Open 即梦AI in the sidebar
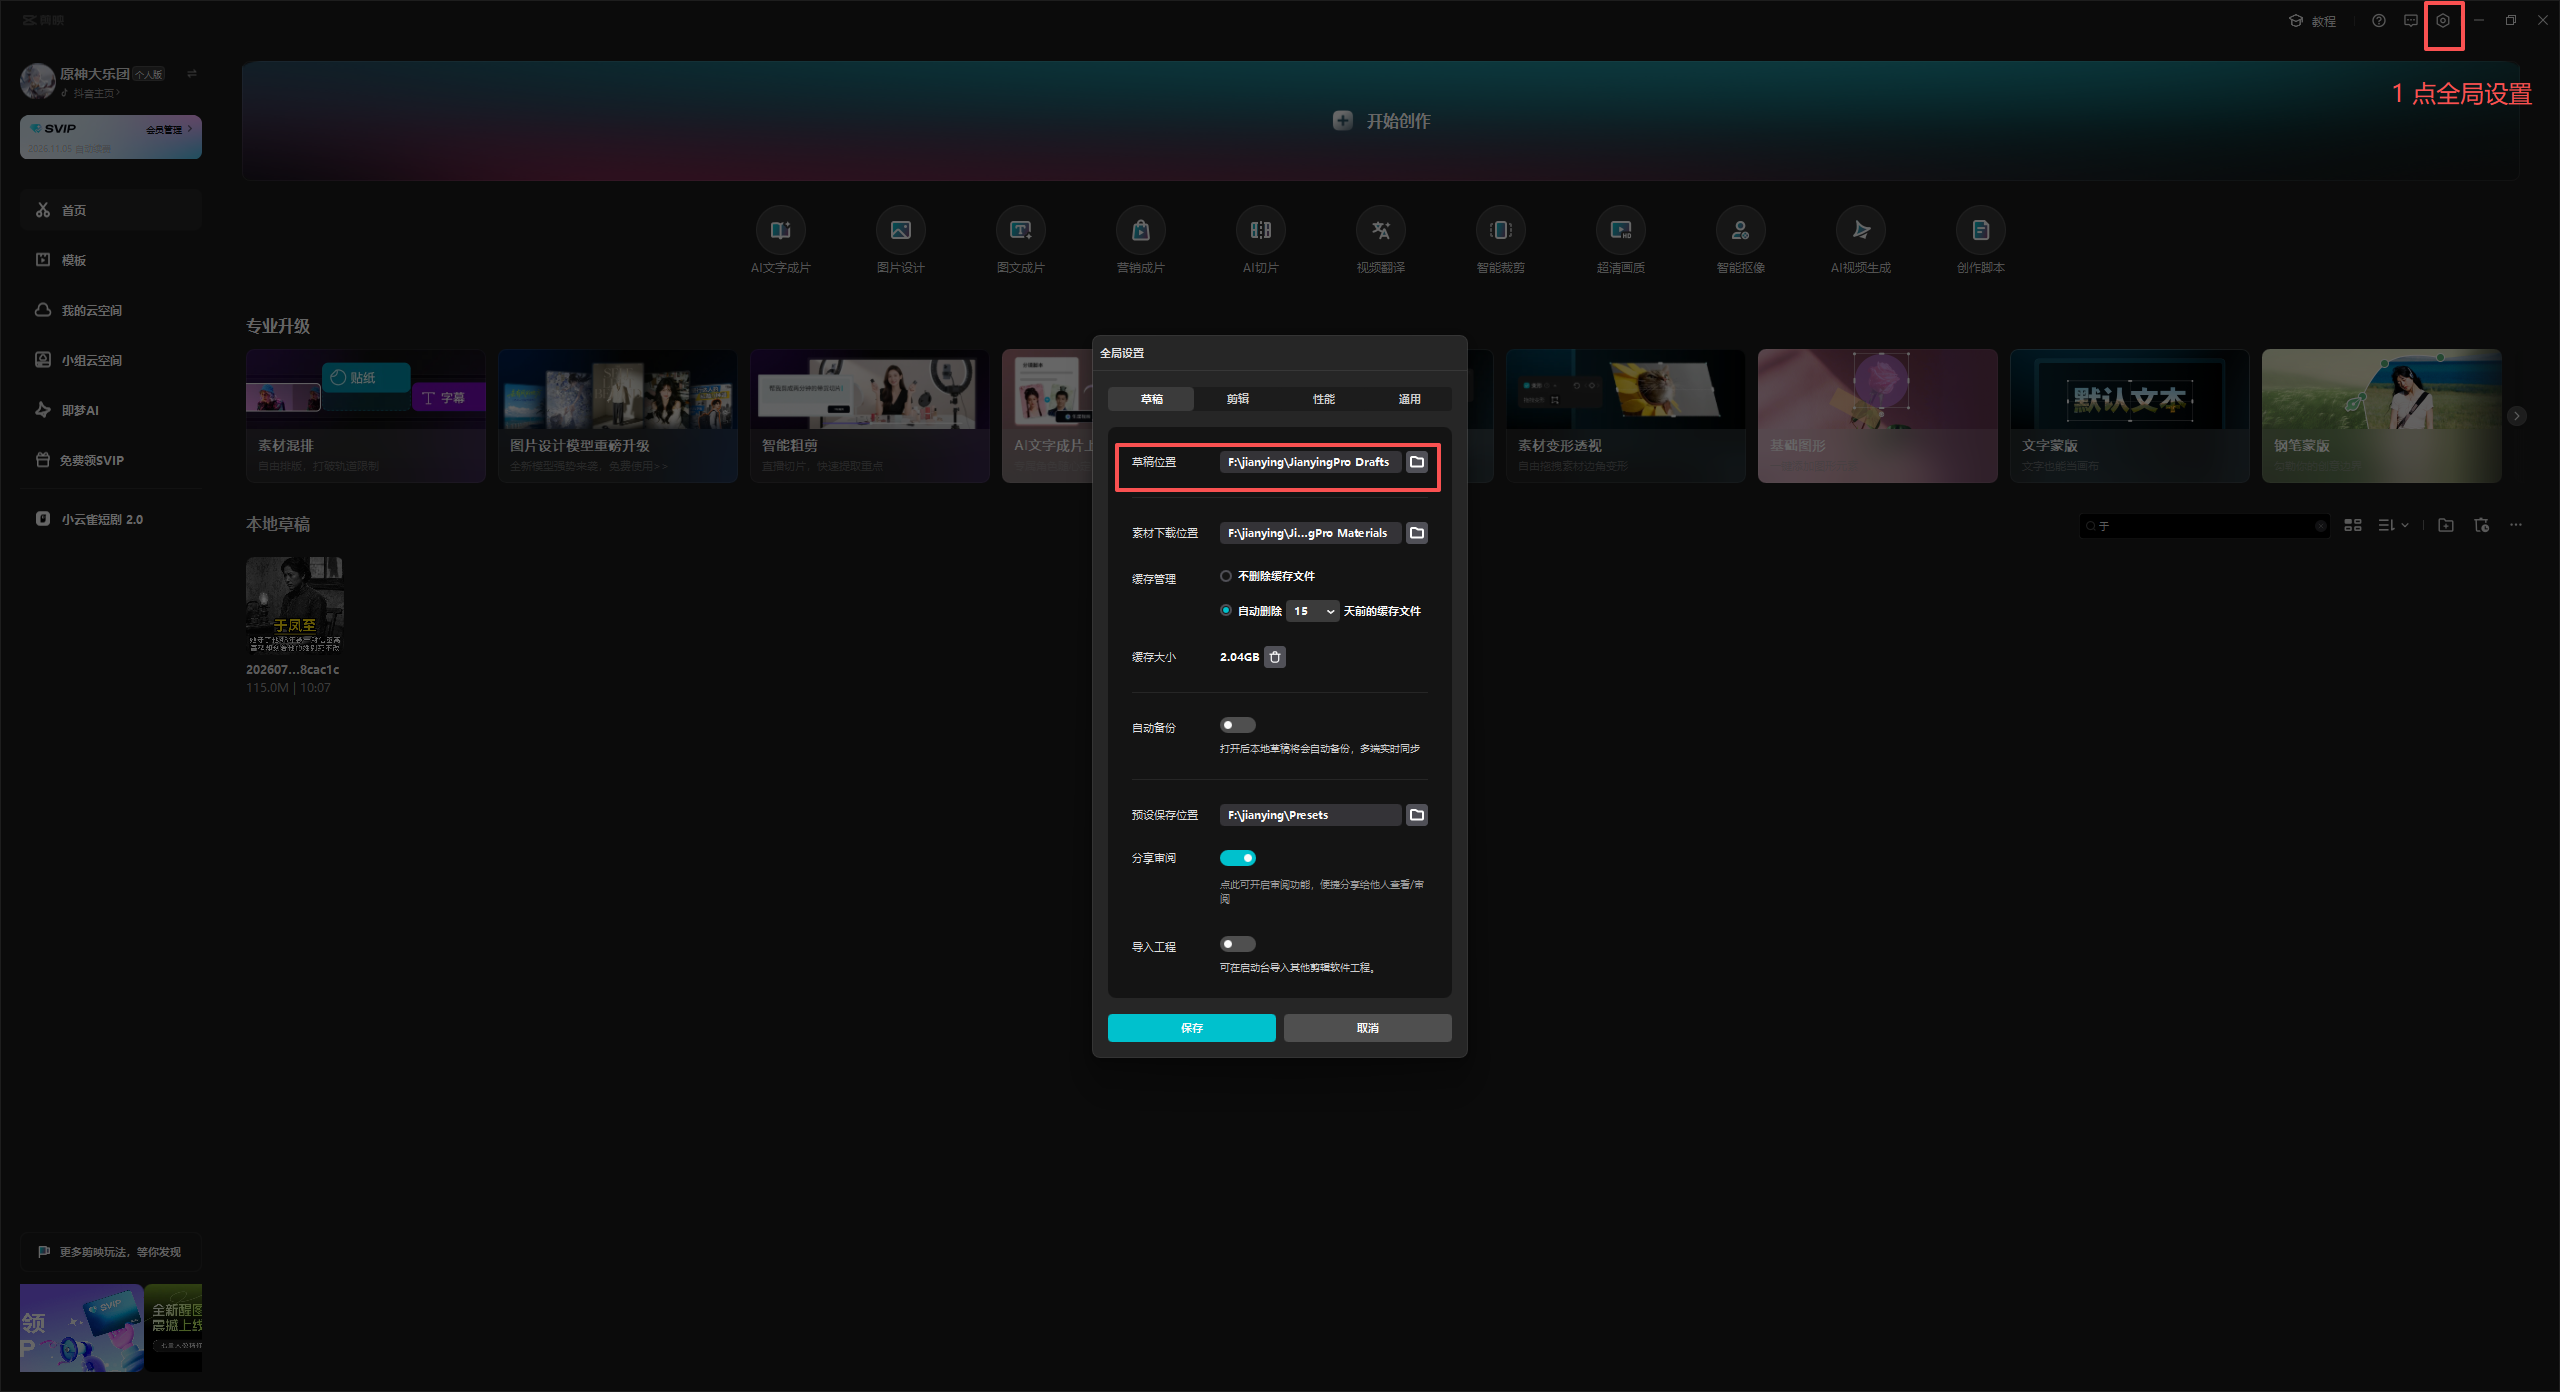Image resolution: width=2560 pixels, height=1392 pixels. click(x=111, y=410)
